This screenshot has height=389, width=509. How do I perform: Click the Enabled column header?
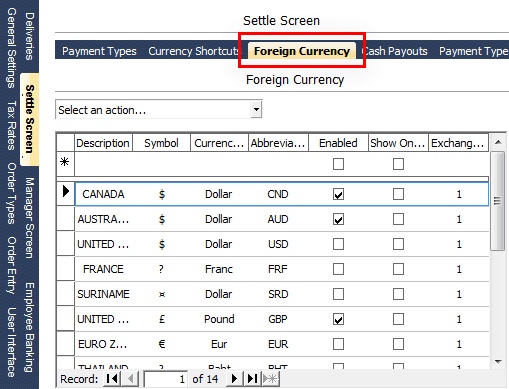[338, 143]
